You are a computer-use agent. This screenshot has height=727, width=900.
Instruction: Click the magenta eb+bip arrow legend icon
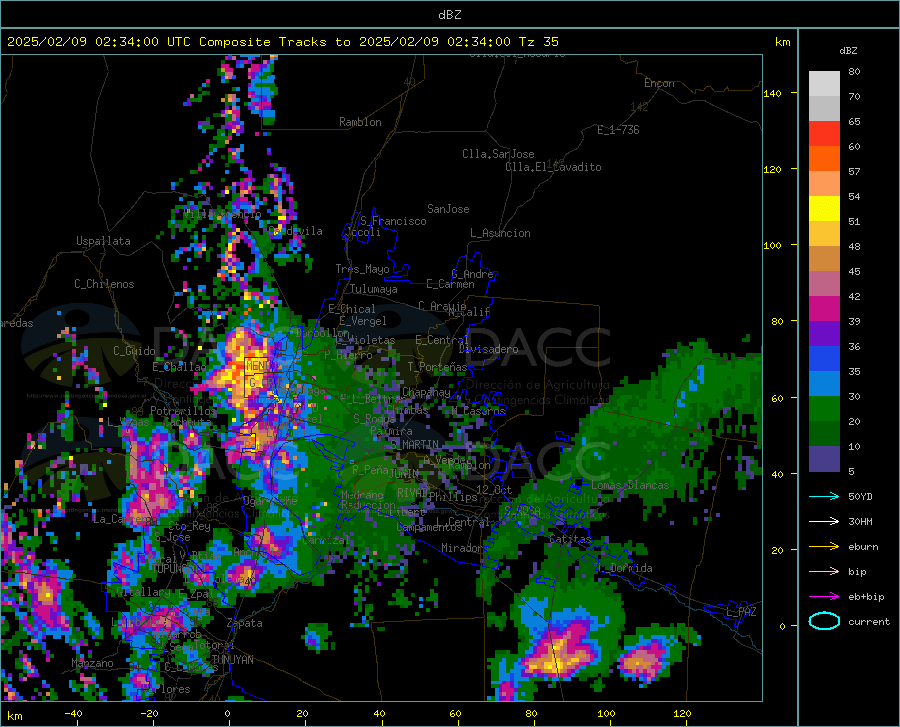click(x=824, y=597)
